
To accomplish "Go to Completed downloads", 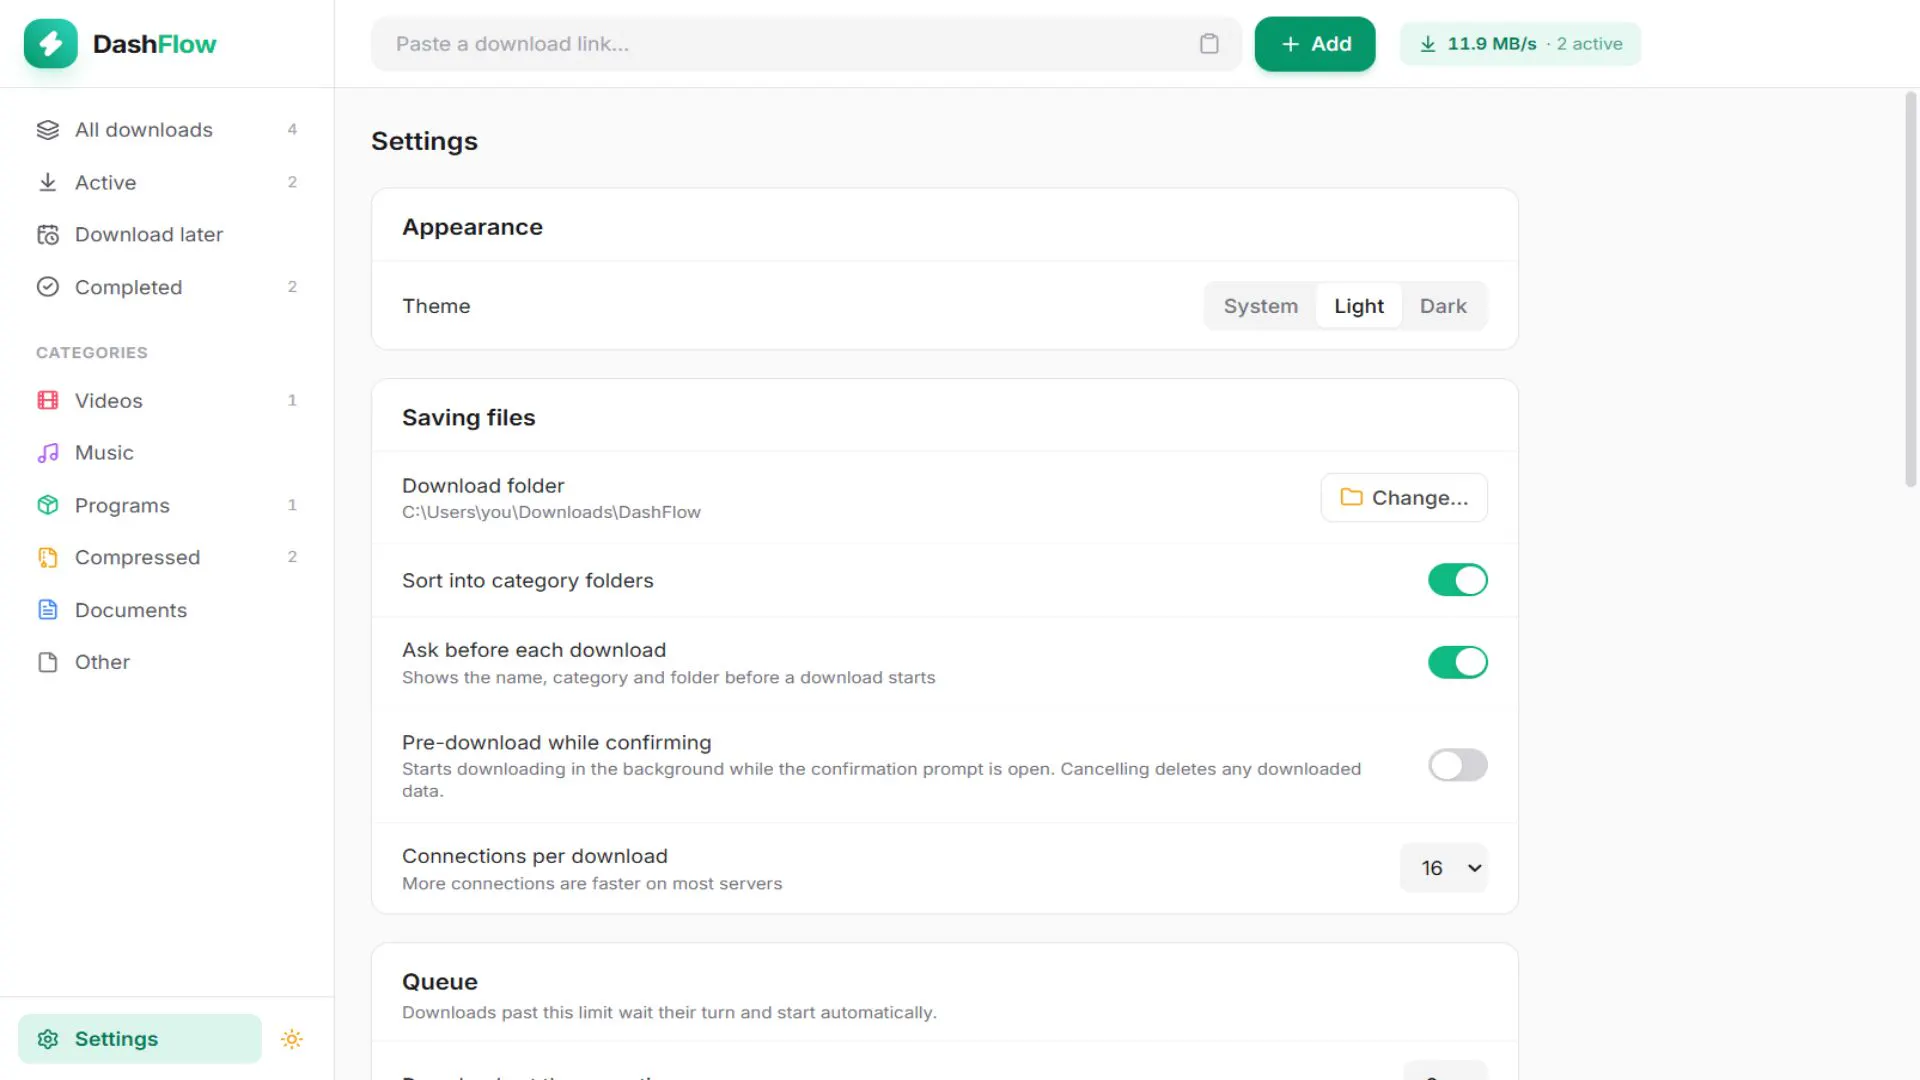I will 167,287.
